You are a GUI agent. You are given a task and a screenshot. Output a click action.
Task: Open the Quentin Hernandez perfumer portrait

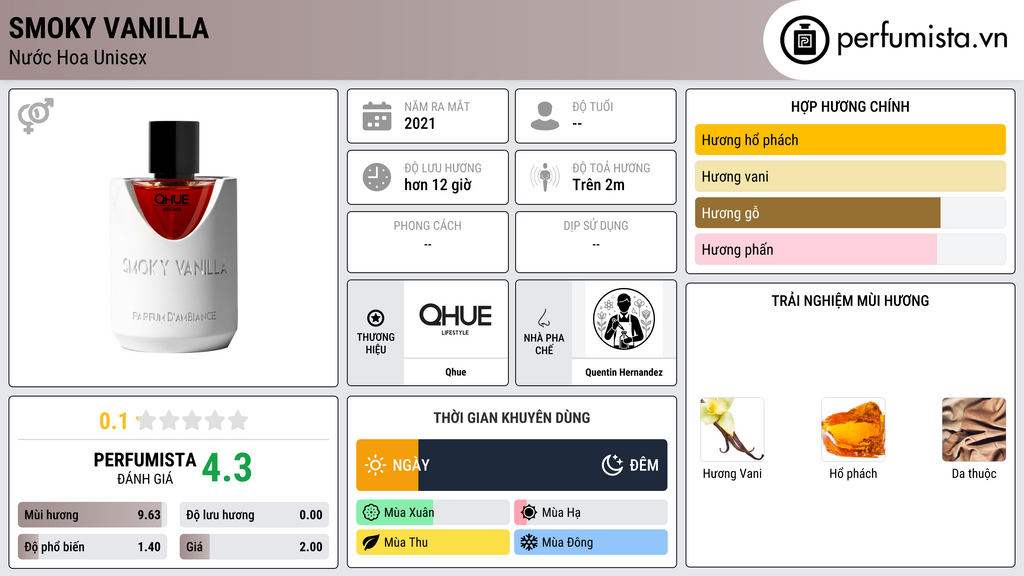pos(624,319)
